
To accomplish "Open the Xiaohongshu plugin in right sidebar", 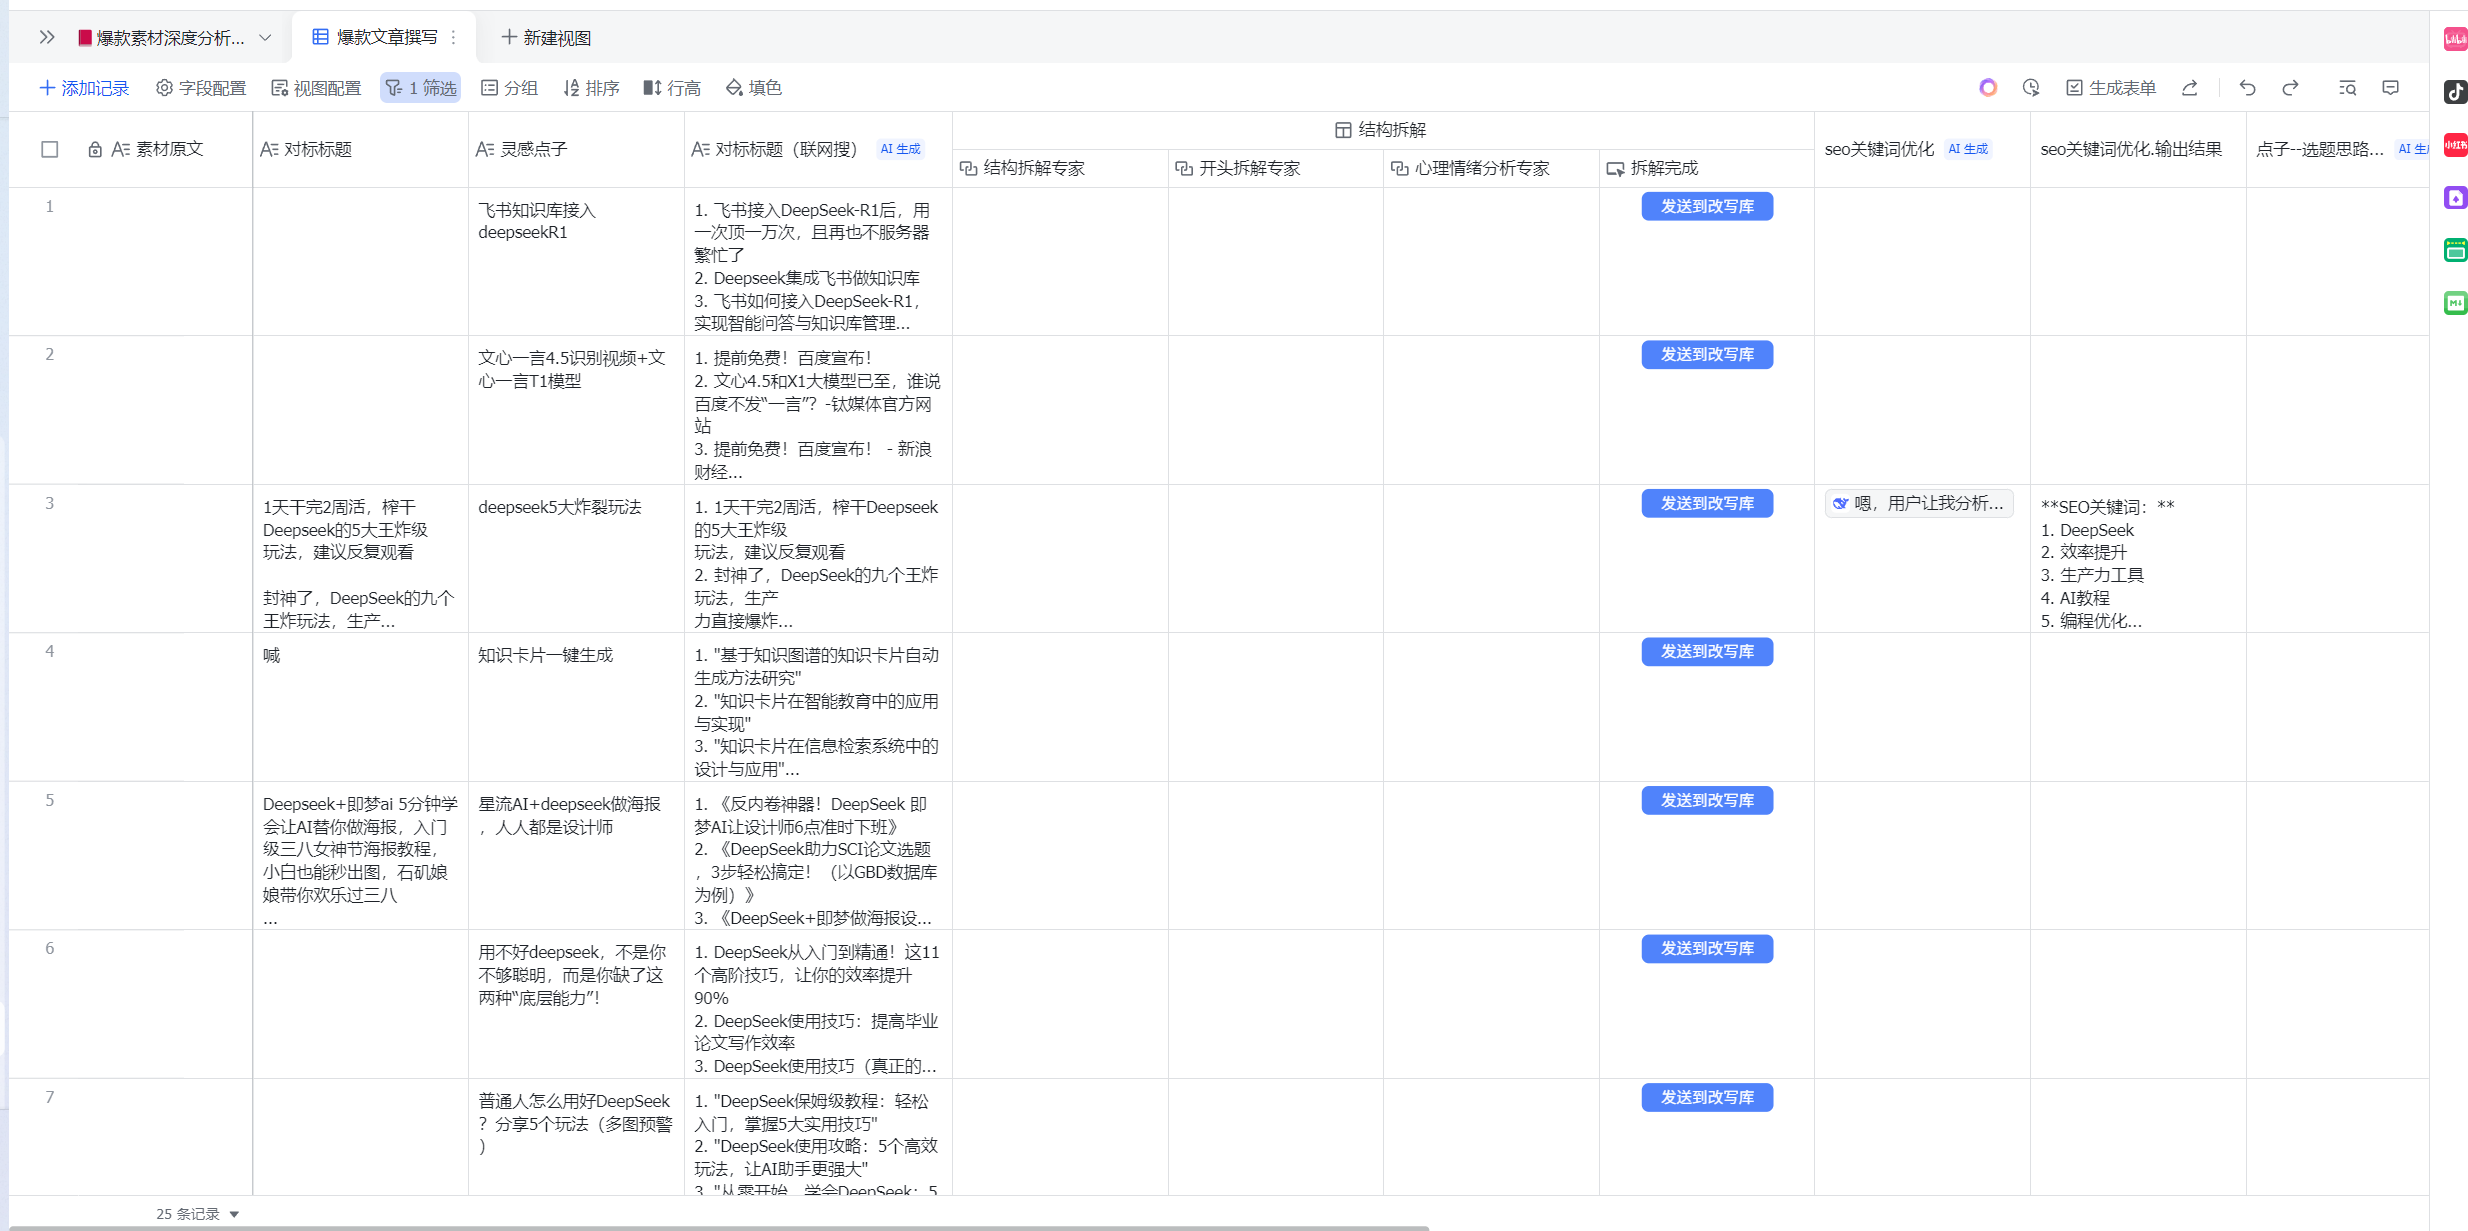I will [x=2455, y=145].
